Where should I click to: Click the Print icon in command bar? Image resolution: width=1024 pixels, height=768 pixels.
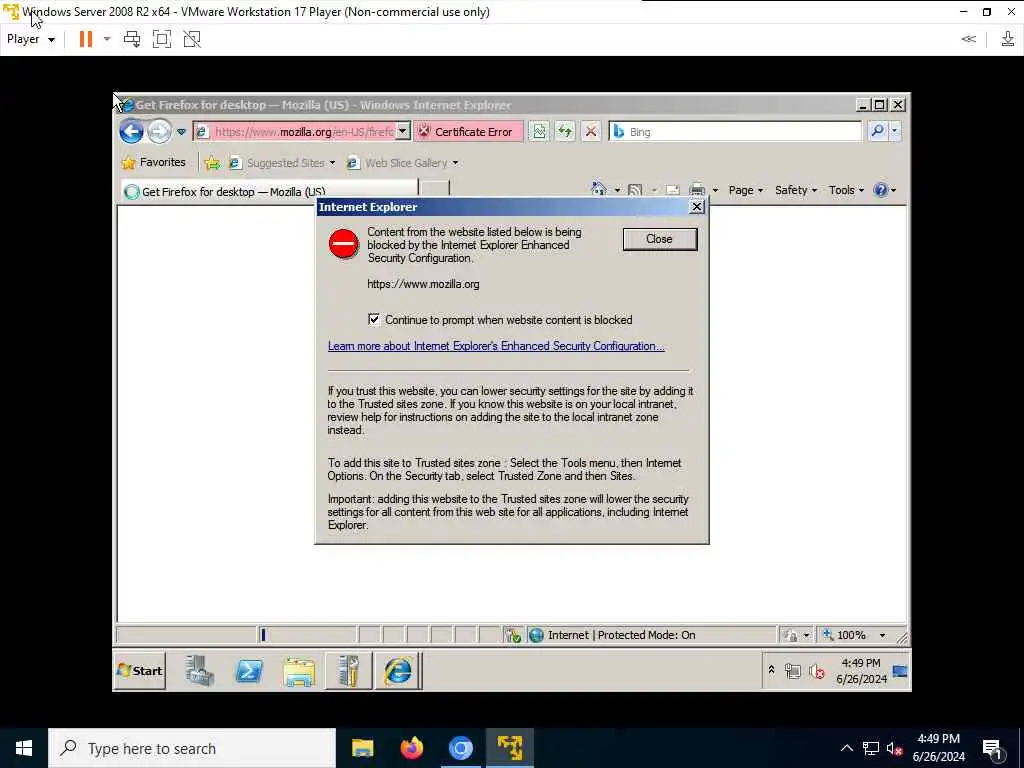pyautogui.click(x=697, y=190)
